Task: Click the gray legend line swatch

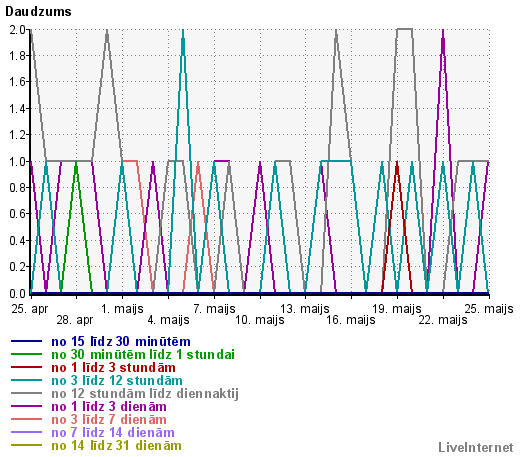Action: [26, 393]
